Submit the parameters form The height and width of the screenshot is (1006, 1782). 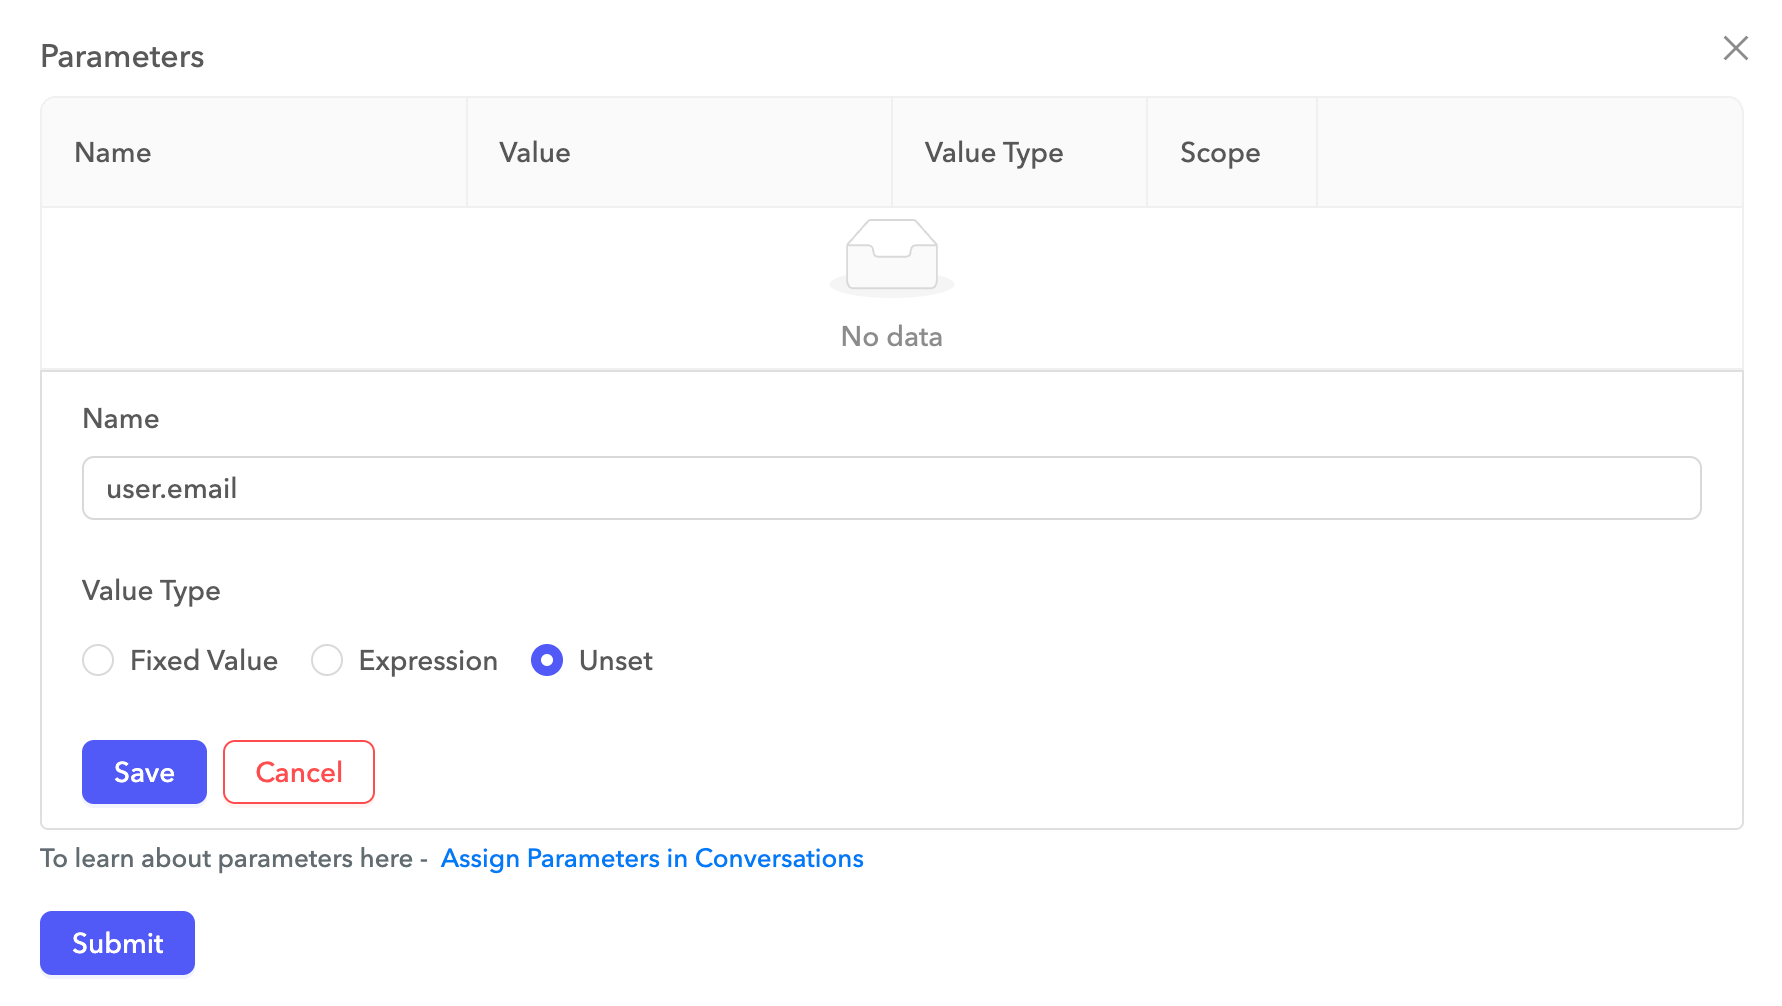point(117,943)
